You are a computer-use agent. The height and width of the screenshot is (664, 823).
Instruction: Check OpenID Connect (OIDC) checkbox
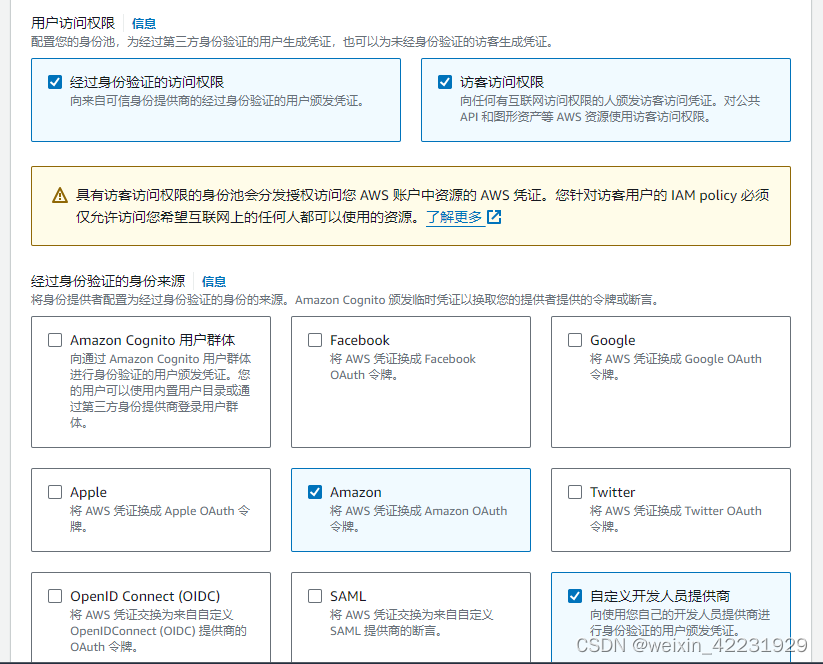pos(55,596)
